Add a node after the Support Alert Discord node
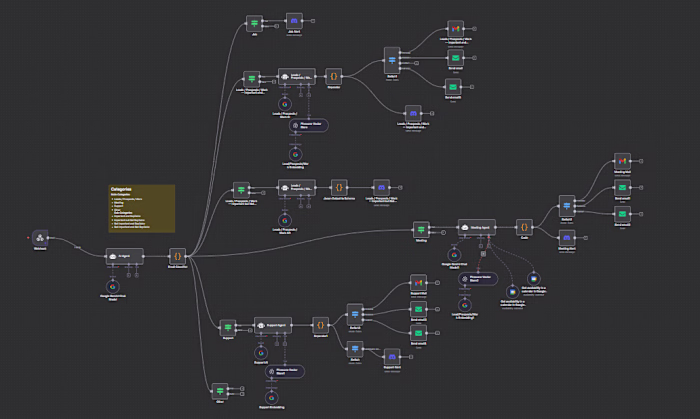This screenshot has height=419, width=700. point(411,357)
